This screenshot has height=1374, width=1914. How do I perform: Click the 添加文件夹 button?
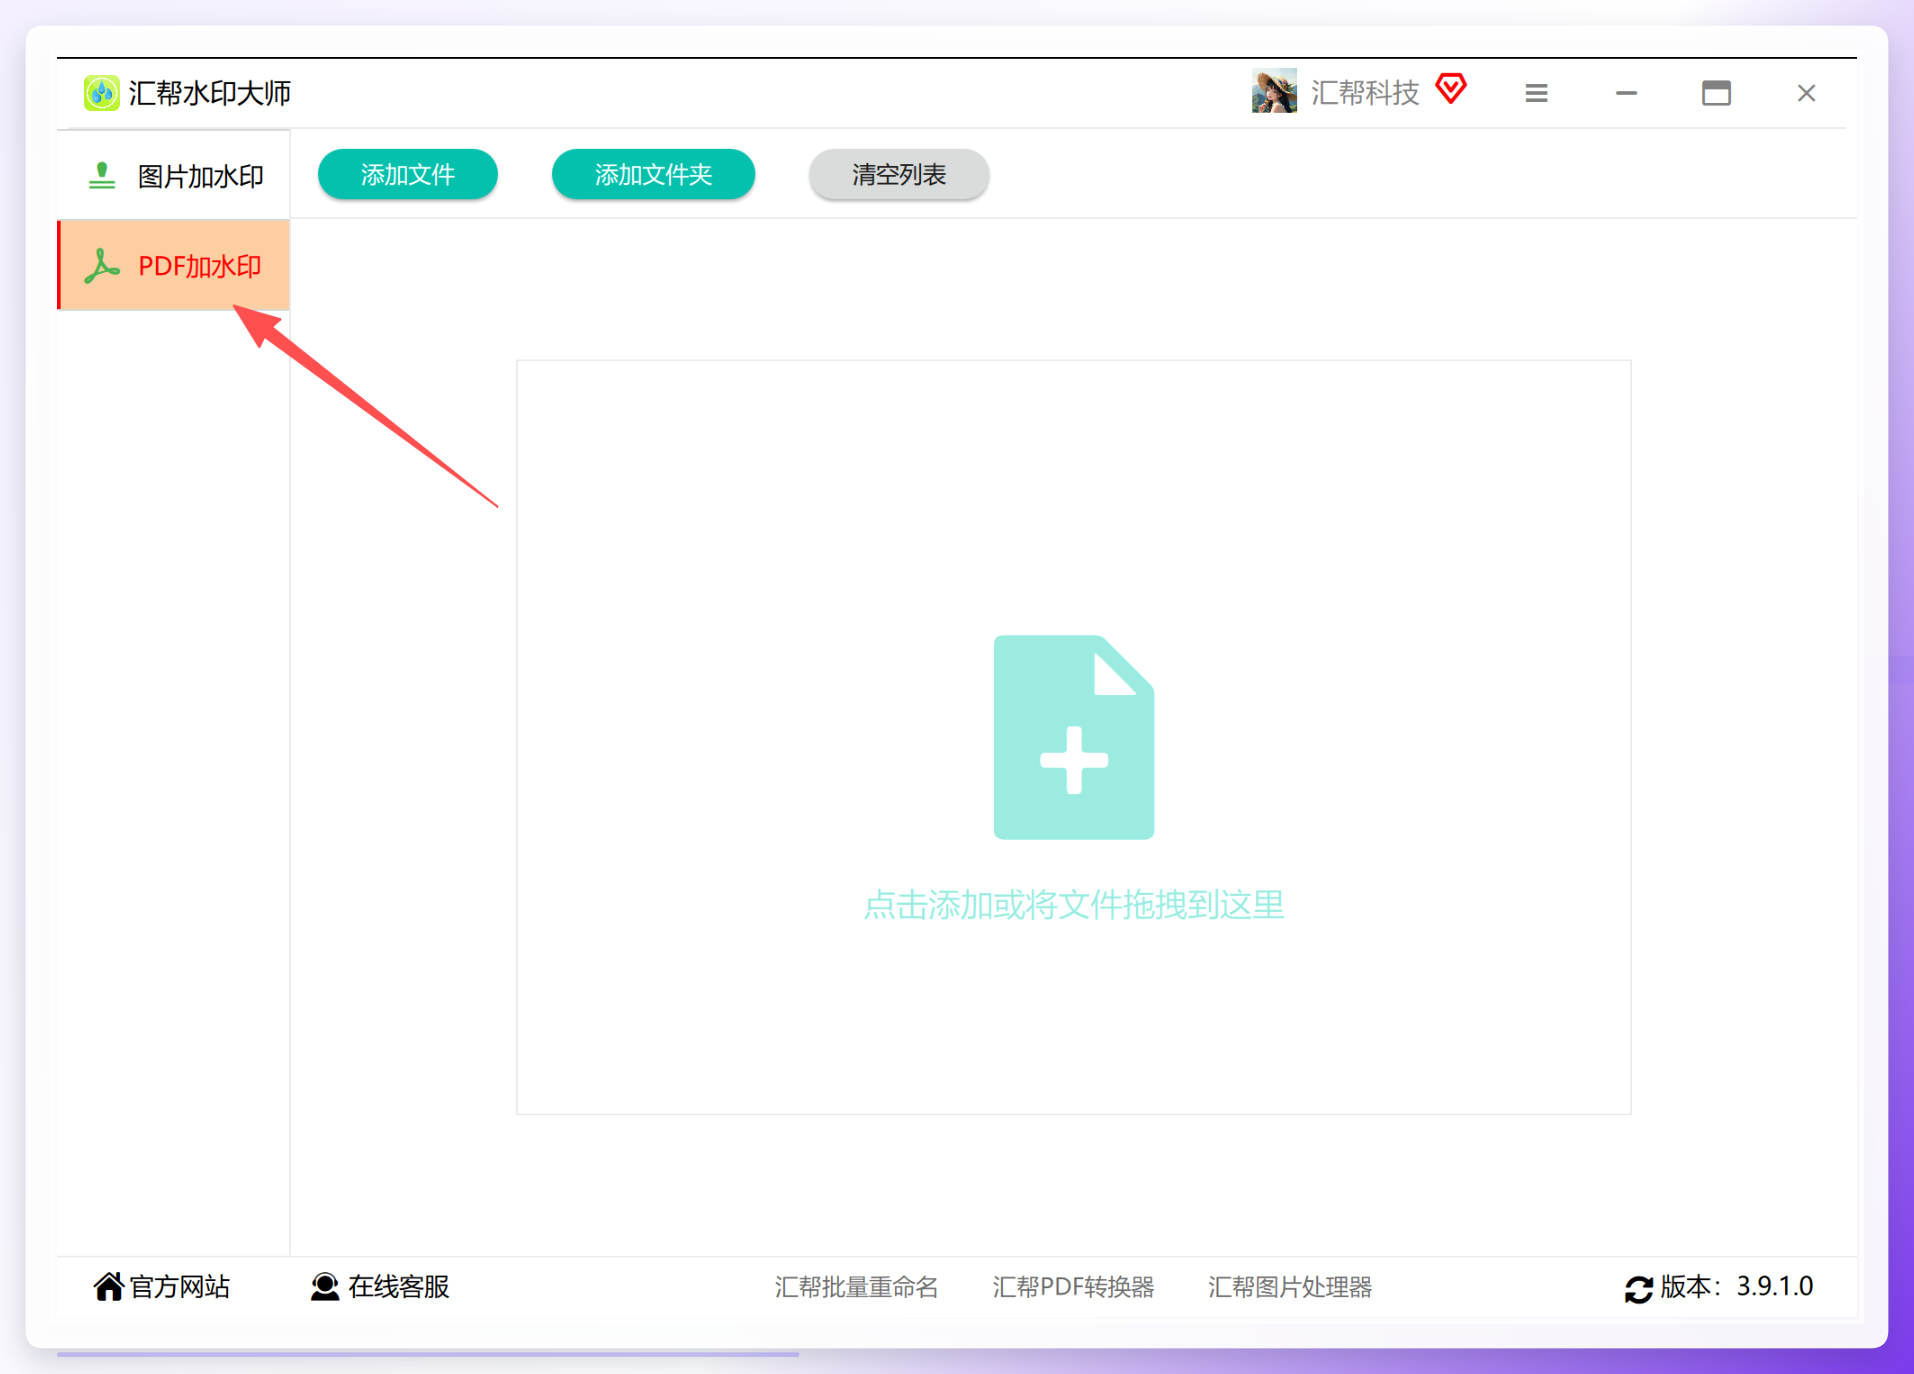click(x=653, y=175)
